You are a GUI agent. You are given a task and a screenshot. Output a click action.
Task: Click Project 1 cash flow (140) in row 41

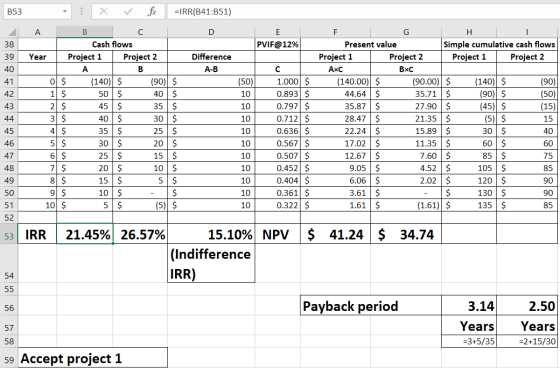85,82
